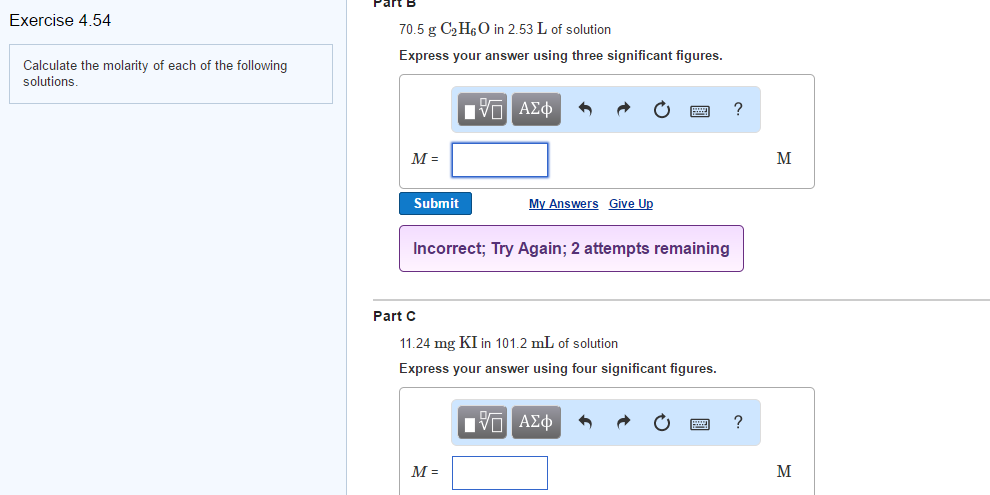Click 'Express your answer using three significant figures'
This screenshot has height=495, width=990.
[561, 56]
